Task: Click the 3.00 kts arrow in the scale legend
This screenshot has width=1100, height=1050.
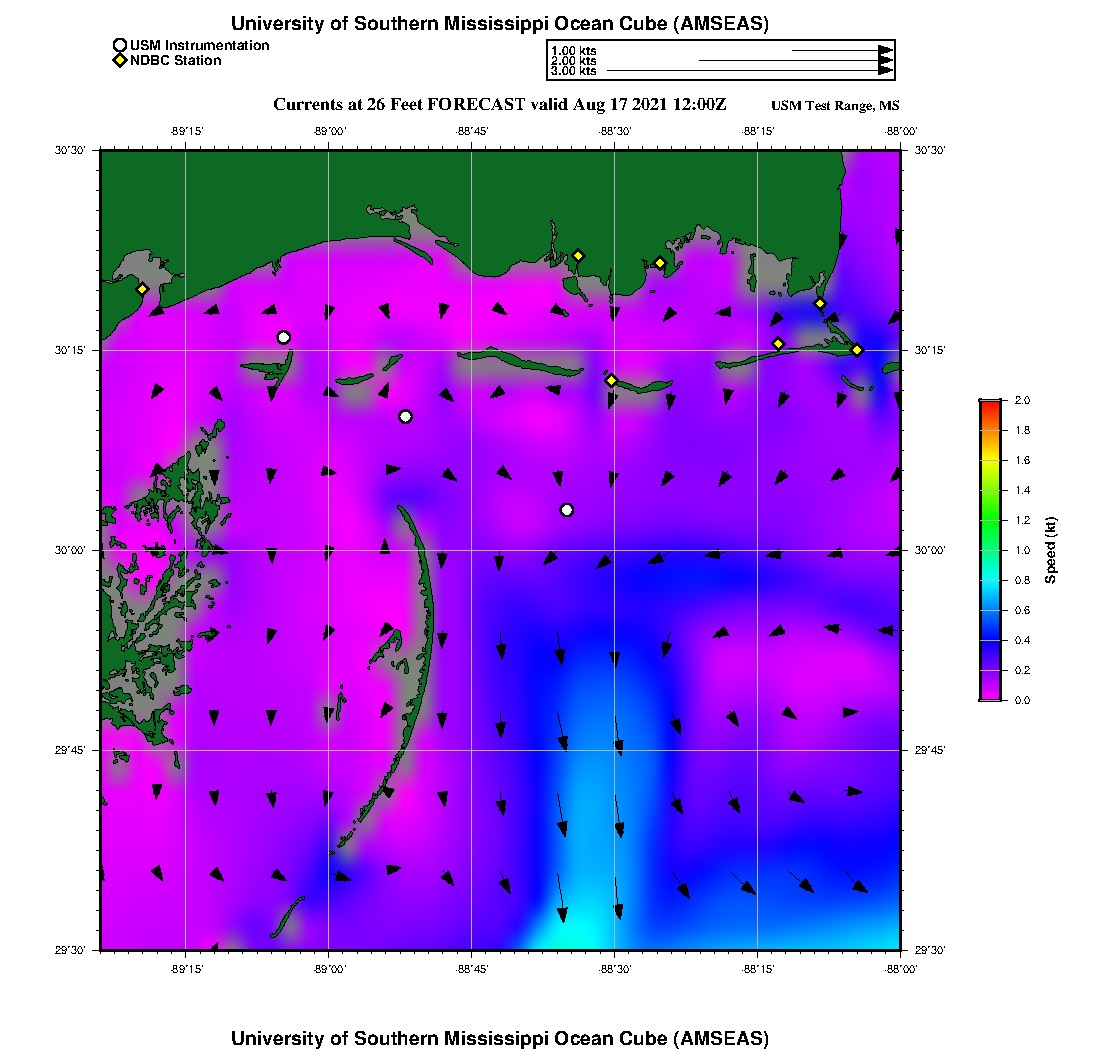Action: click(750, 71)
